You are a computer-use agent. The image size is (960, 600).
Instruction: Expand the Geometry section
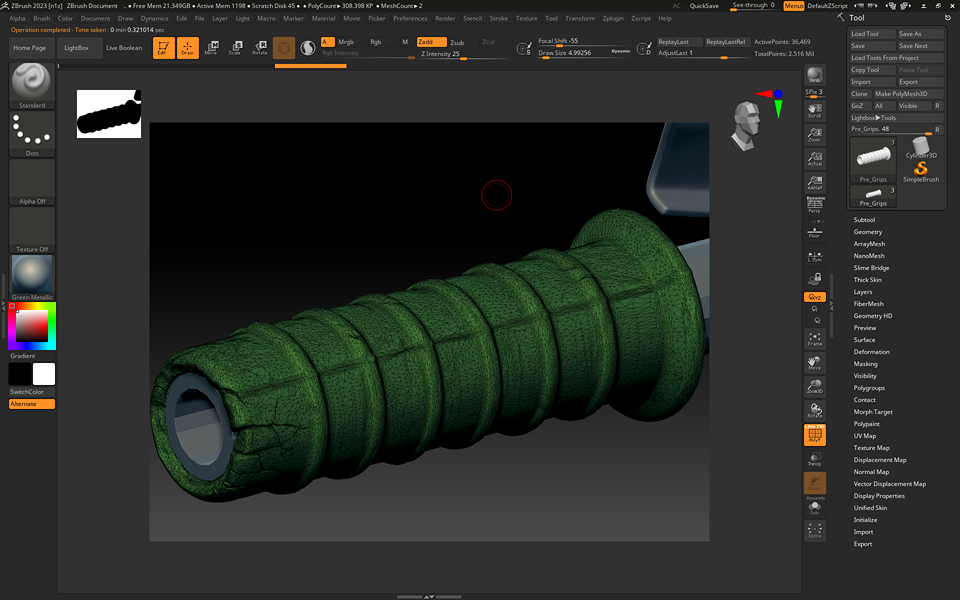coord(867,232)
